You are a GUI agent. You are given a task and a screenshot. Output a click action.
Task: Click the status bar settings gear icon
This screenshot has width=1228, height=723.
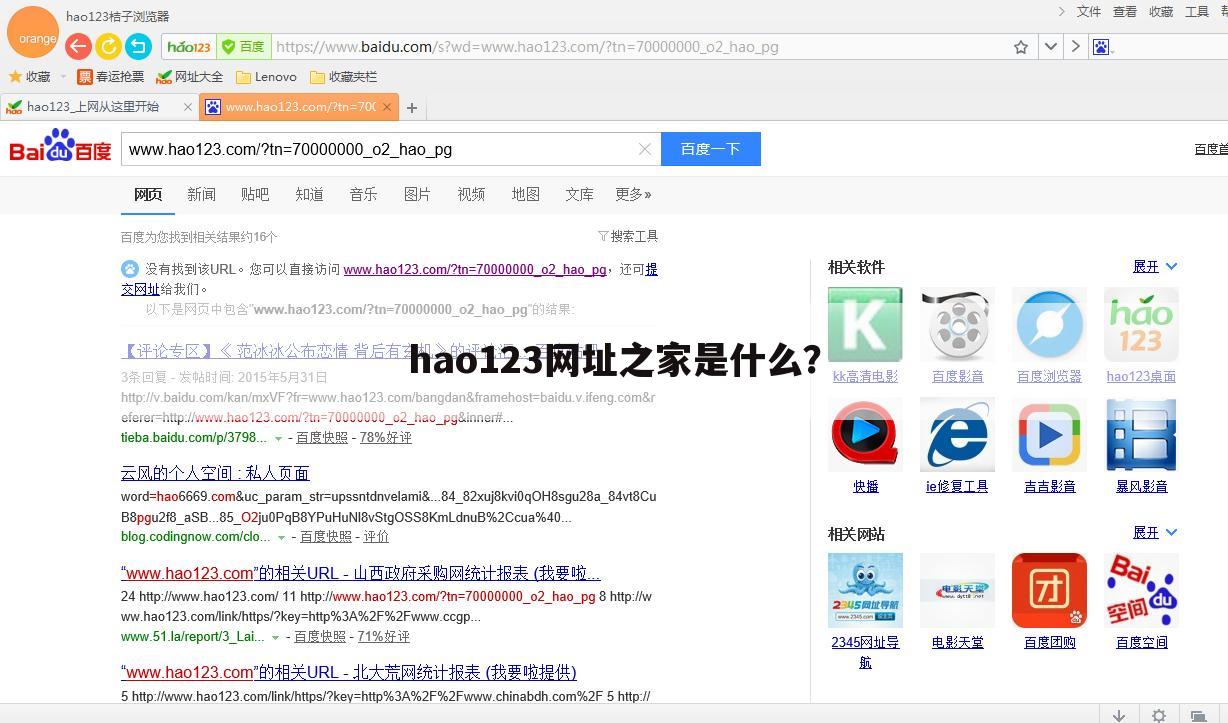tap(1158, 715)
